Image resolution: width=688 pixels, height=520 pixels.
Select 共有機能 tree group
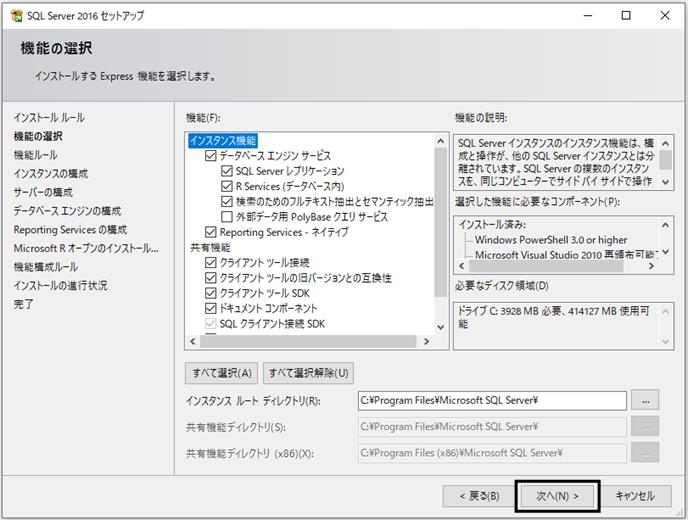[210, 247]
